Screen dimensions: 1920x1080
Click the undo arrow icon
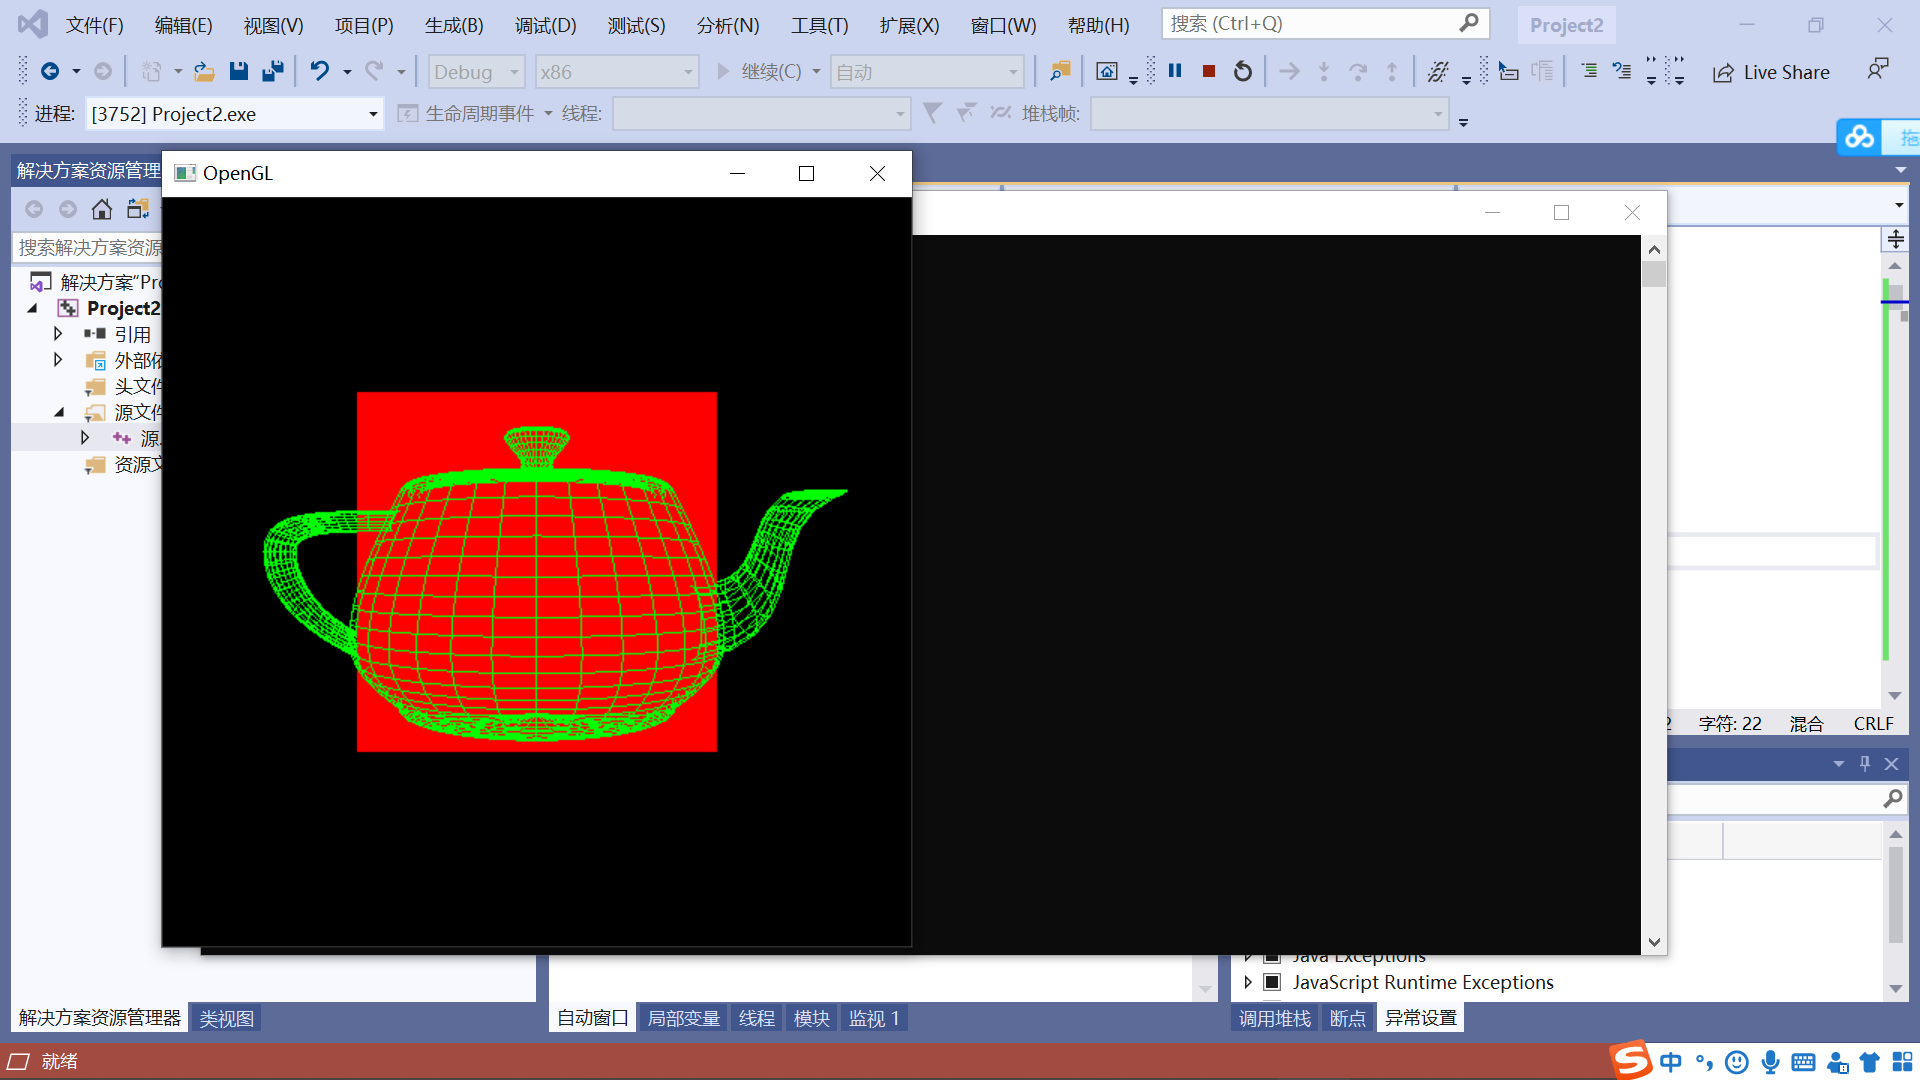point(319,71)
